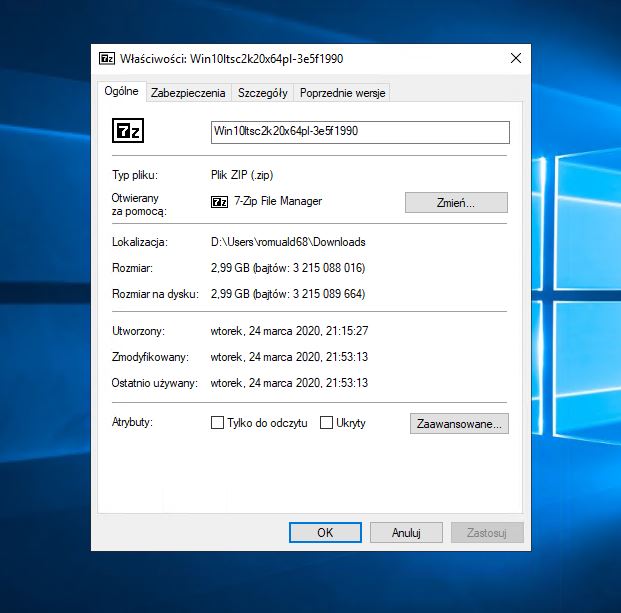
Task: Cancel with the Anuluj button
Action: click(x=406, y=533)
